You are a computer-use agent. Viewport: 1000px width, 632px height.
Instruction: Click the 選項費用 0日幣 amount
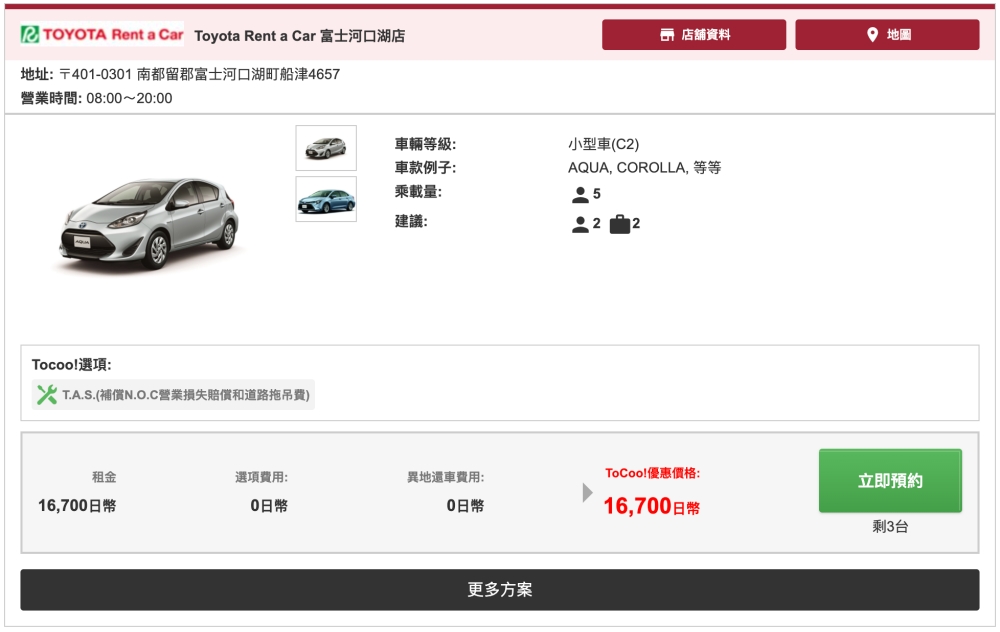[268, 506]
